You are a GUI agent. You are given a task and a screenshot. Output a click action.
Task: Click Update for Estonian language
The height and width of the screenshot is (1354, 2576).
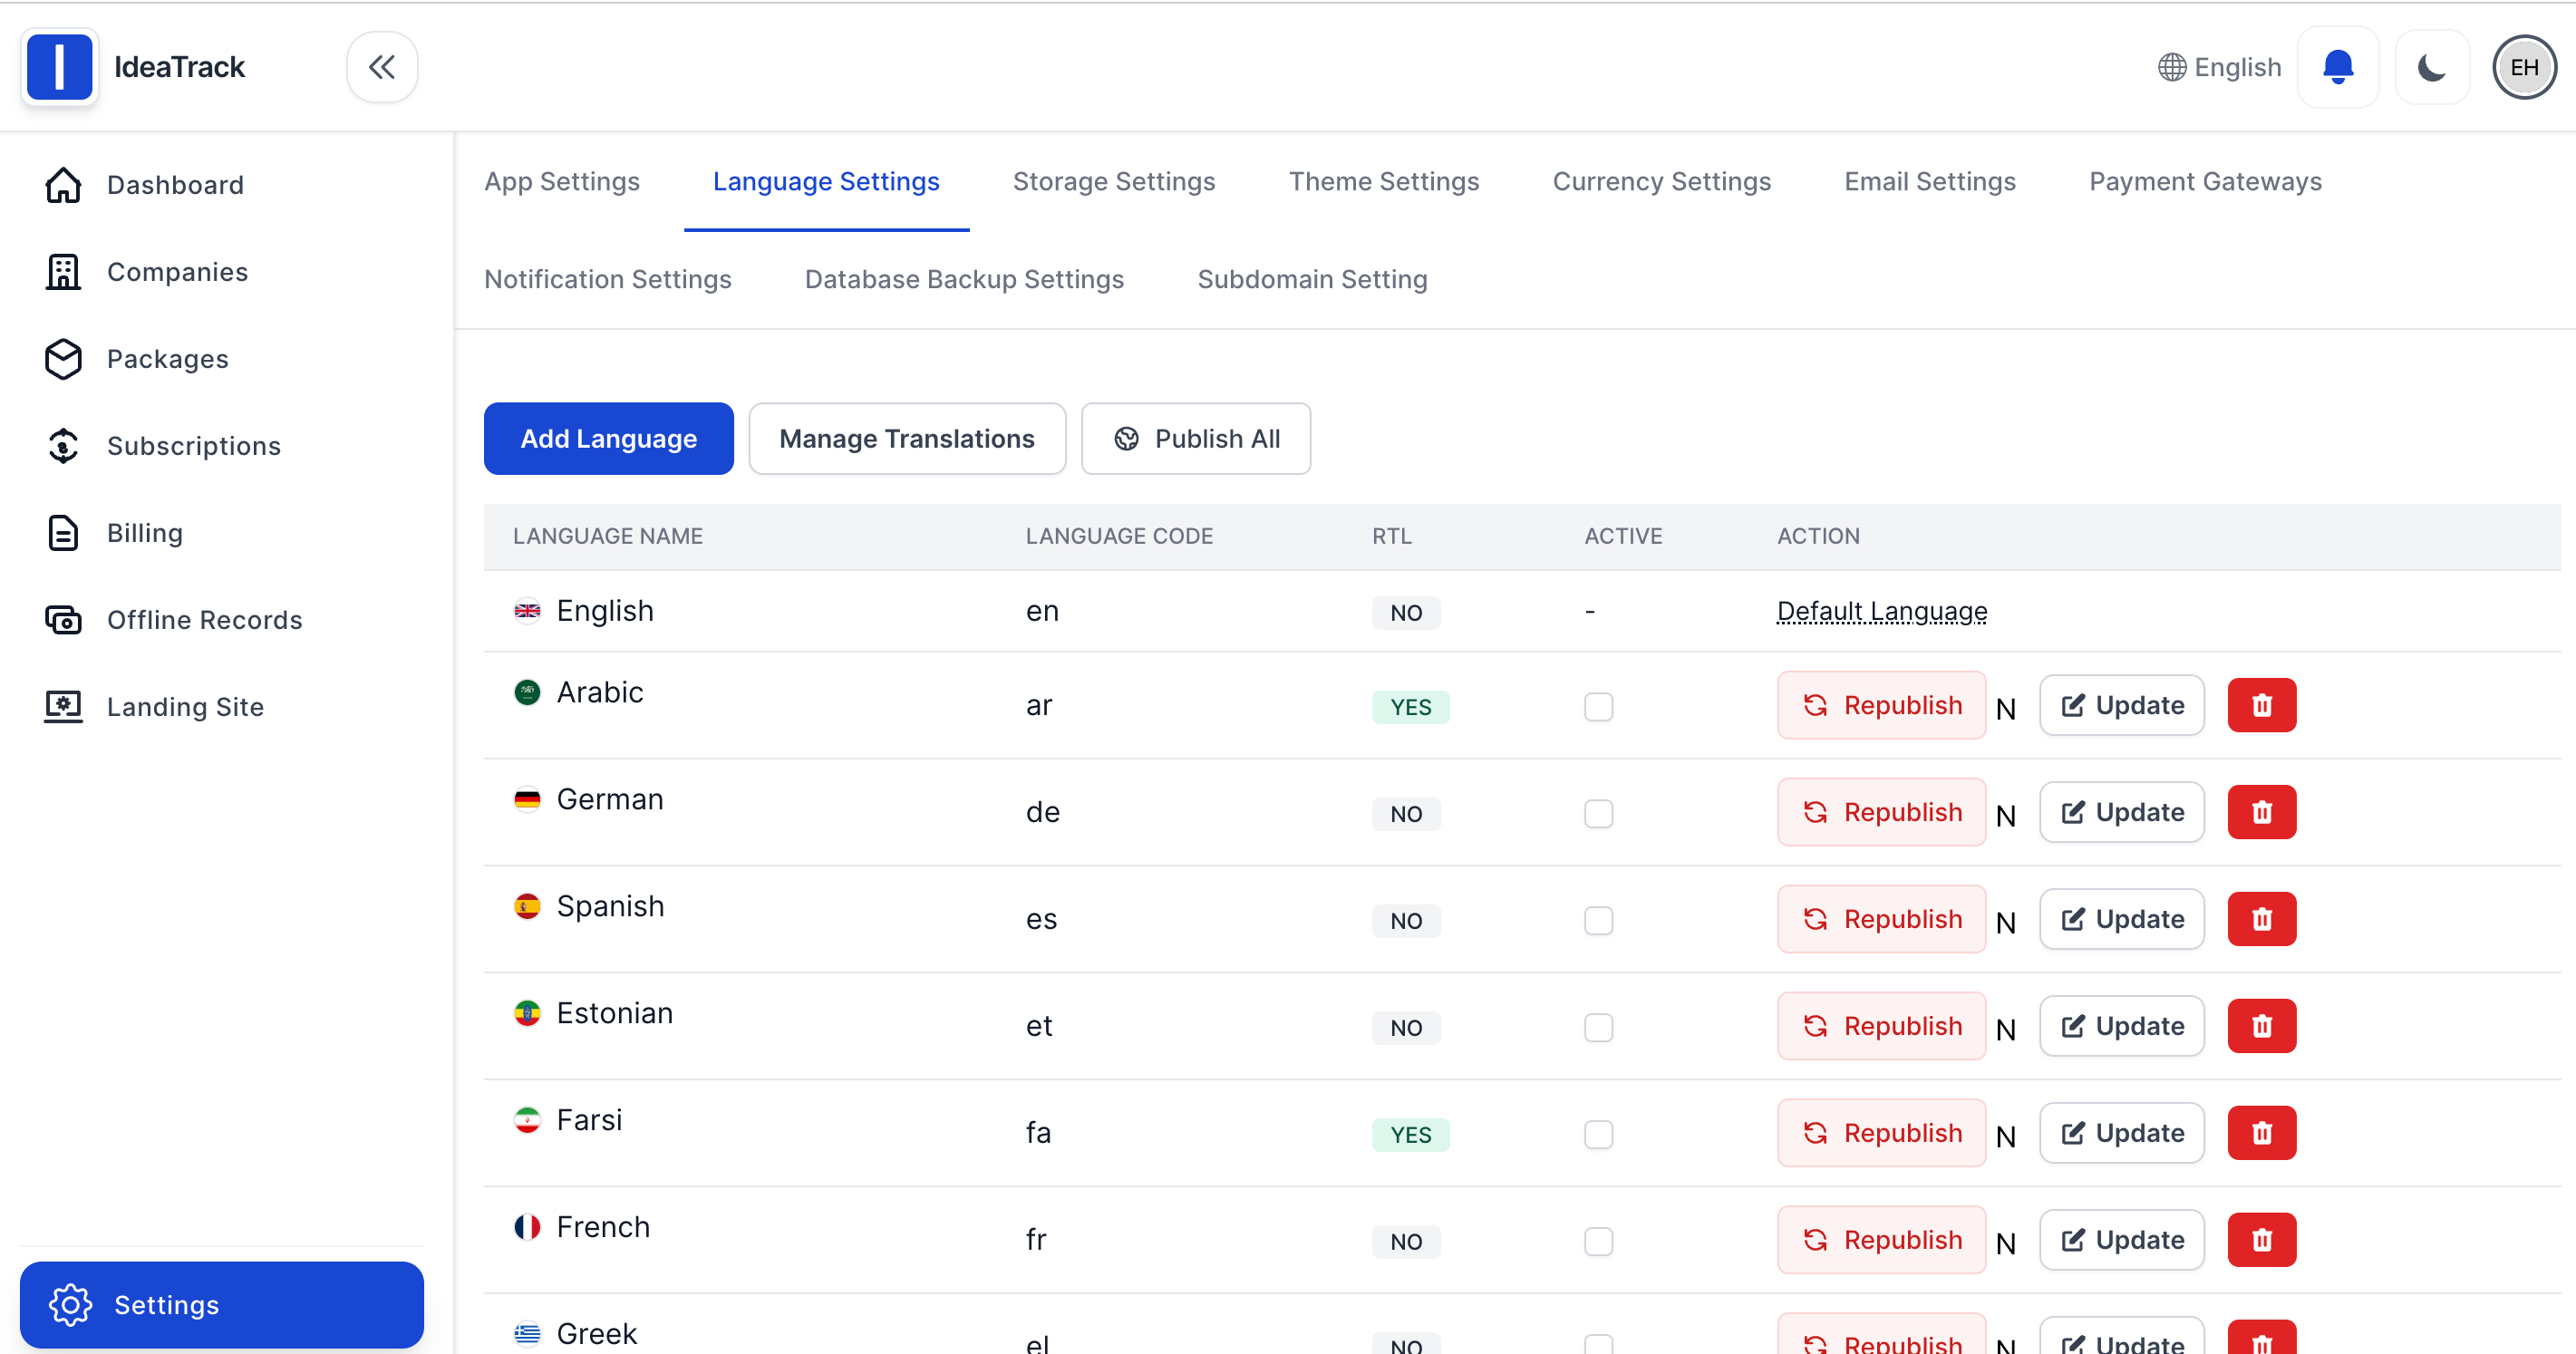[x=2121, y=1026]
